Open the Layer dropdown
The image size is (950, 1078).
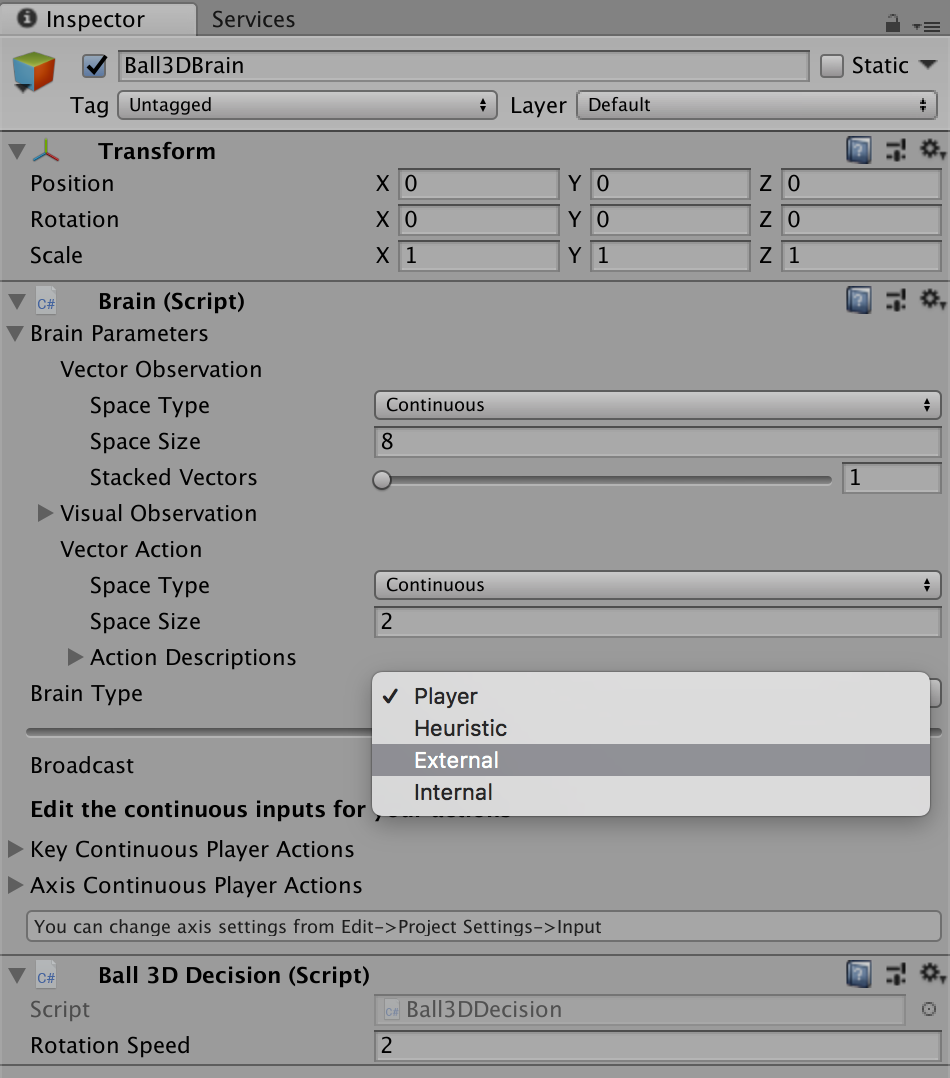point(757,105)
